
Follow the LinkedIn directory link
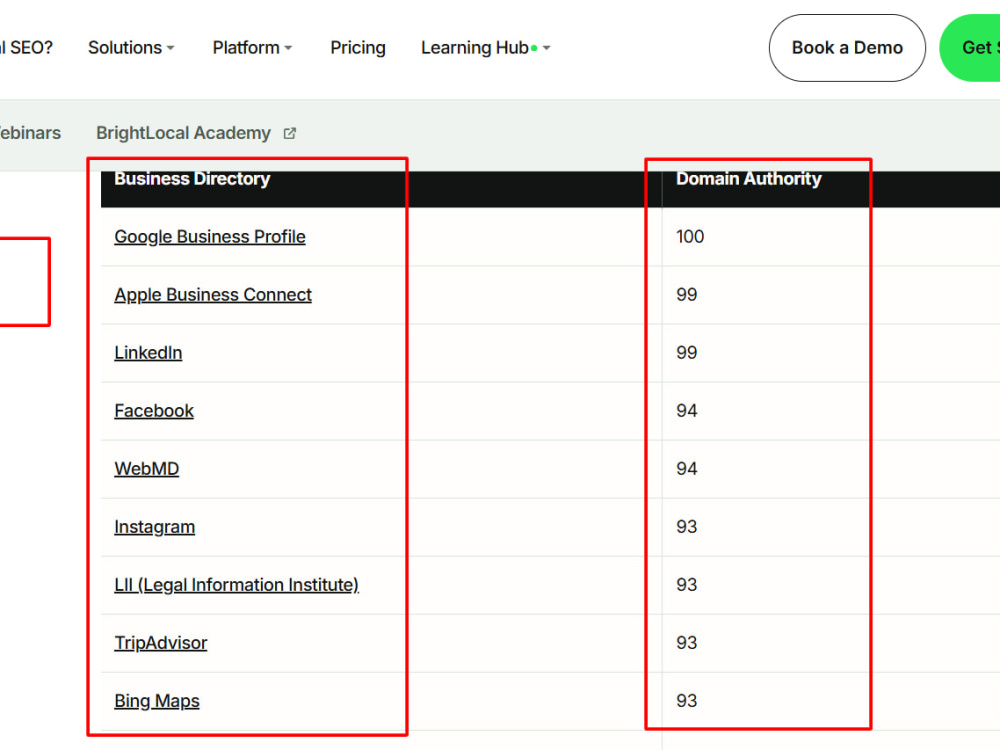point(148,353)
